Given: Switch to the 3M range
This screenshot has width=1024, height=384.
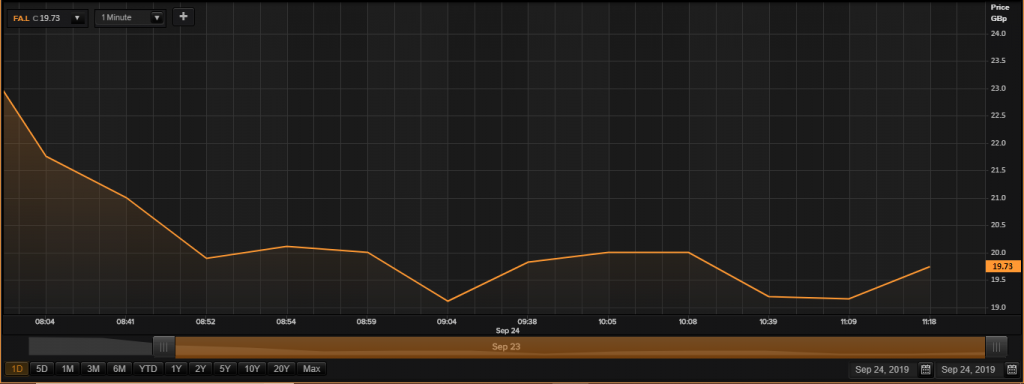Looking at the screenshot, I should coord(93,369).
